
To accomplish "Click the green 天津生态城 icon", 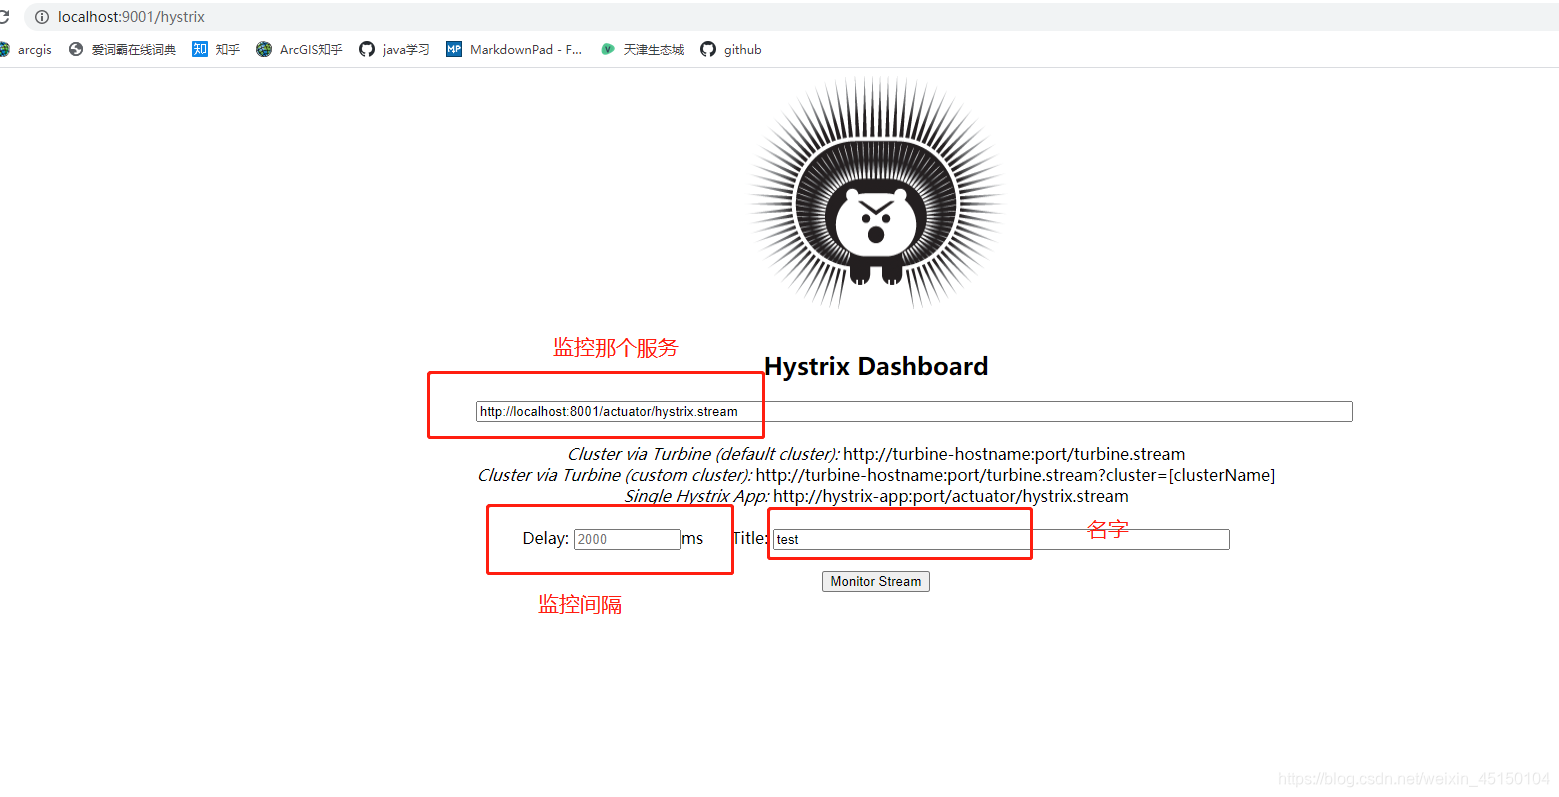I will tap(608, 49).
